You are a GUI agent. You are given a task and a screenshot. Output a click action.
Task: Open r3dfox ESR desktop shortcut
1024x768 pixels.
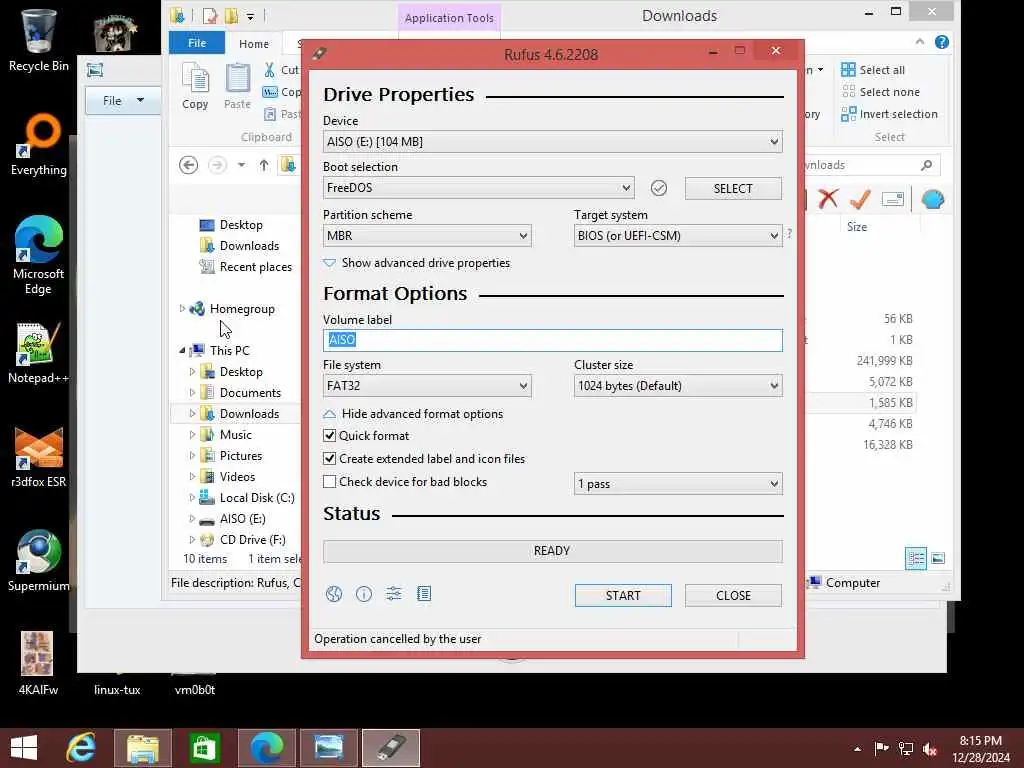pos(39,456)
